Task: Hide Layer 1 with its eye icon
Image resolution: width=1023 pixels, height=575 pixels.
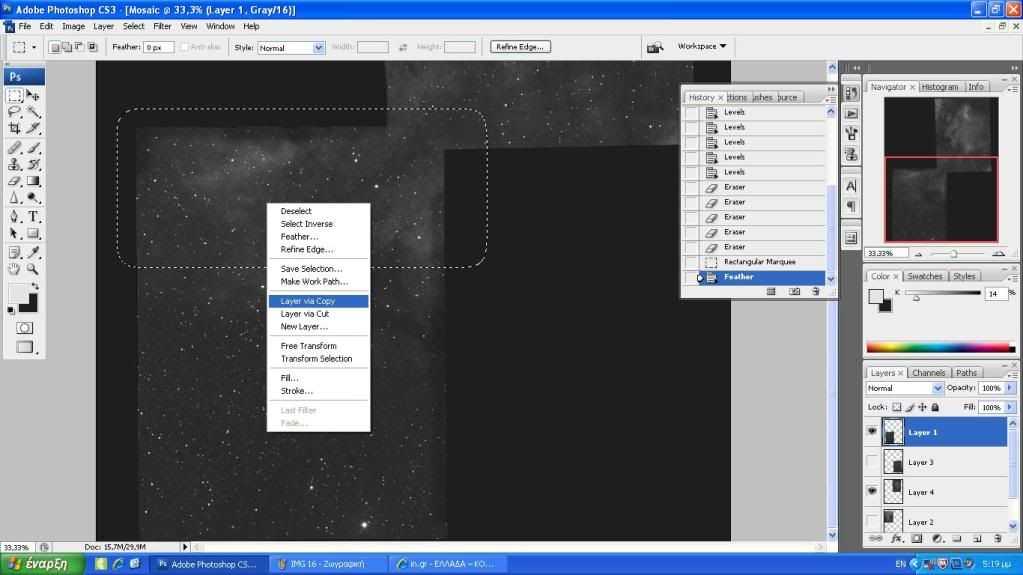Action: (x=872, y=432)
